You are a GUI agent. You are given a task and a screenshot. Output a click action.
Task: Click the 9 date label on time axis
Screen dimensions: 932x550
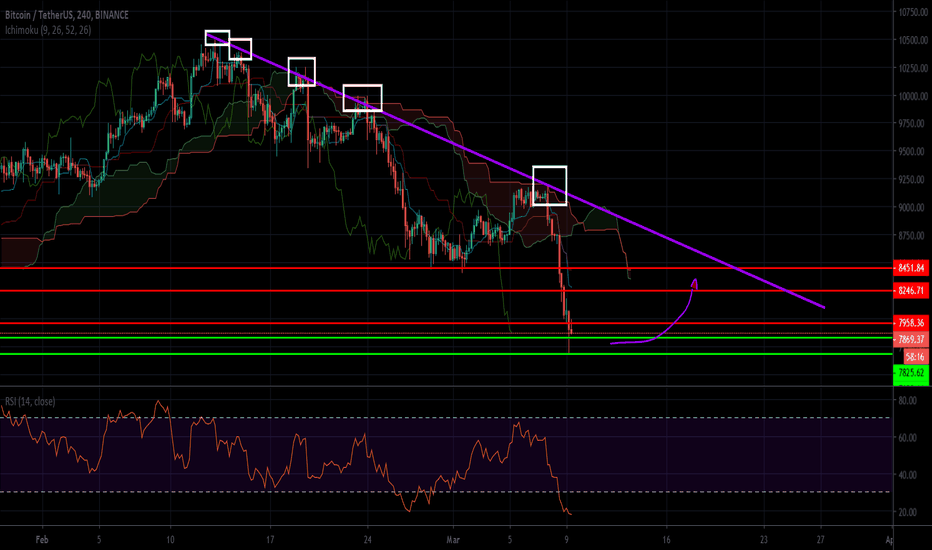tap(566, 540)
